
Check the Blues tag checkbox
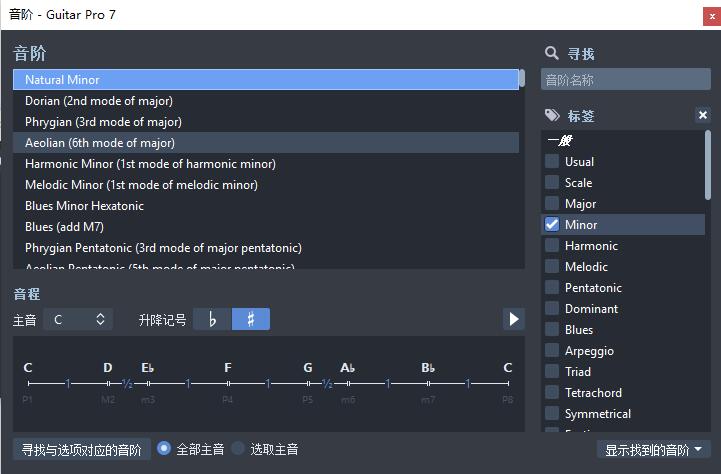(x=552, y=330)
